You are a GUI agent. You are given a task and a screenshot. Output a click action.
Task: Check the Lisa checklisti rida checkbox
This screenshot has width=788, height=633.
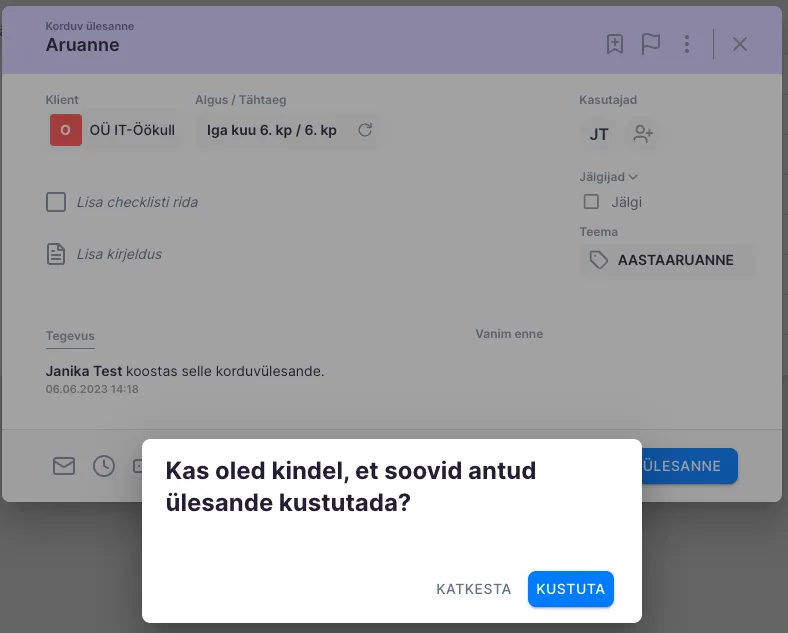pos(56,202)
